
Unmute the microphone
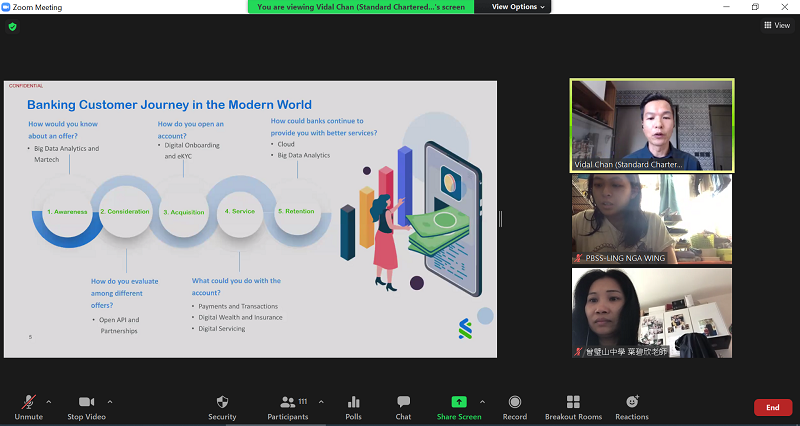(28, 402)
